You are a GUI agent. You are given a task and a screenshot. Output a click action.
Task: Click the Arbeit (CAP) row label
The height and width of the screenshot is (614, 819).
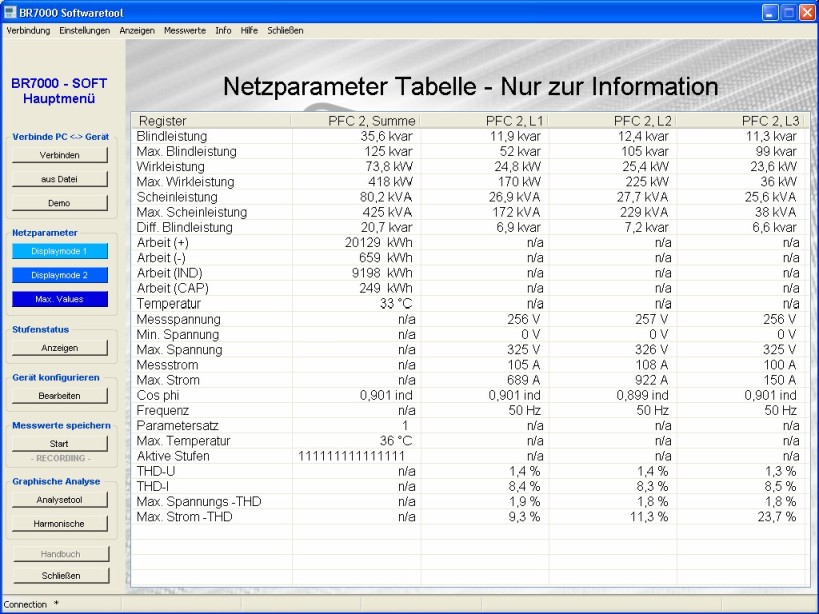point(172,288)
